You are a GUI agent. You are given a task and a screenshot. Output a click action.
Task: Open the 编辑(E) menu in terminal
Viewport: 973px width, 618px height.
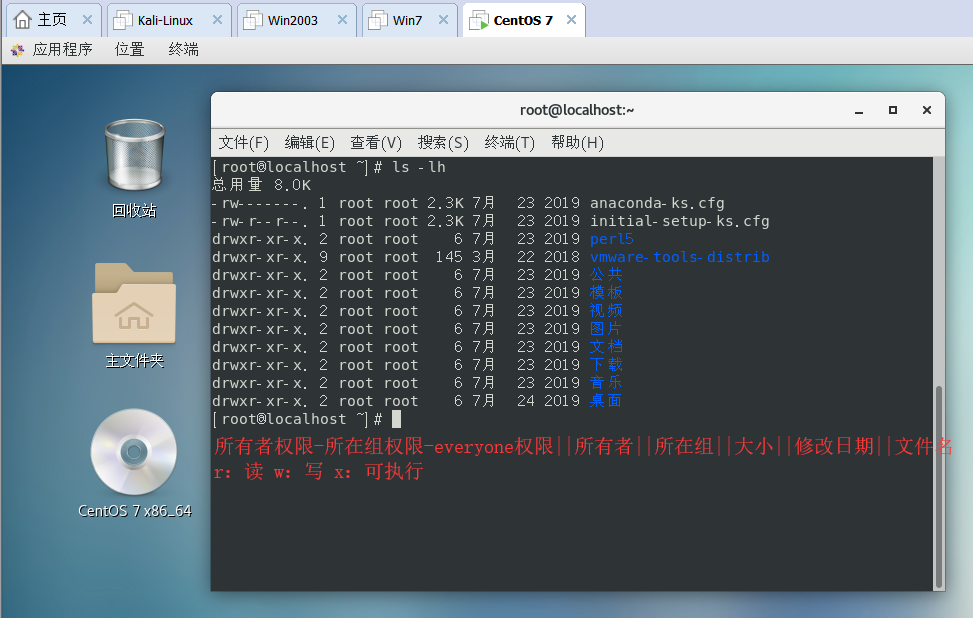pyautogui.click(x=310, y=143)
